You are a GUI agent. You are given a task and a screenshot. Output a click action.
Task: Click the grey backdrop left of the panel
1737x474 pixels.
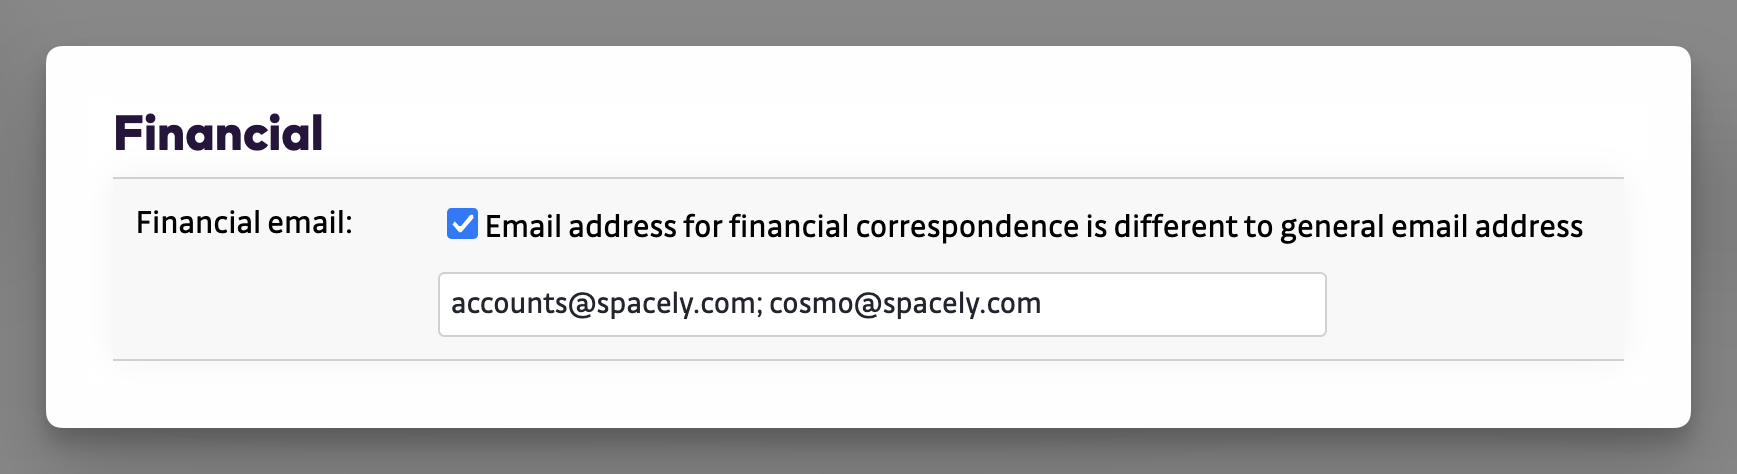coord(22,237)
